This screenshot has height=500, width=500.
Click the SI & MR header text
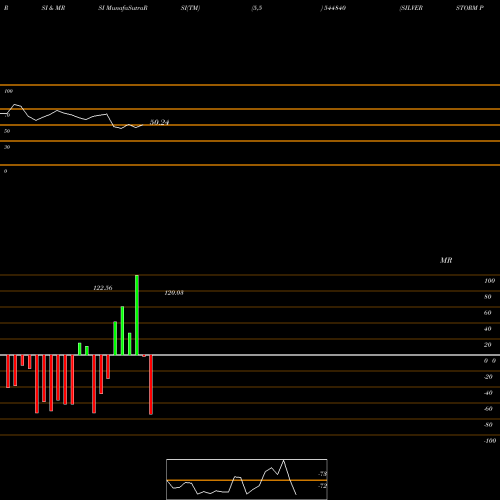pyautogui.click(x=53, y=8)
